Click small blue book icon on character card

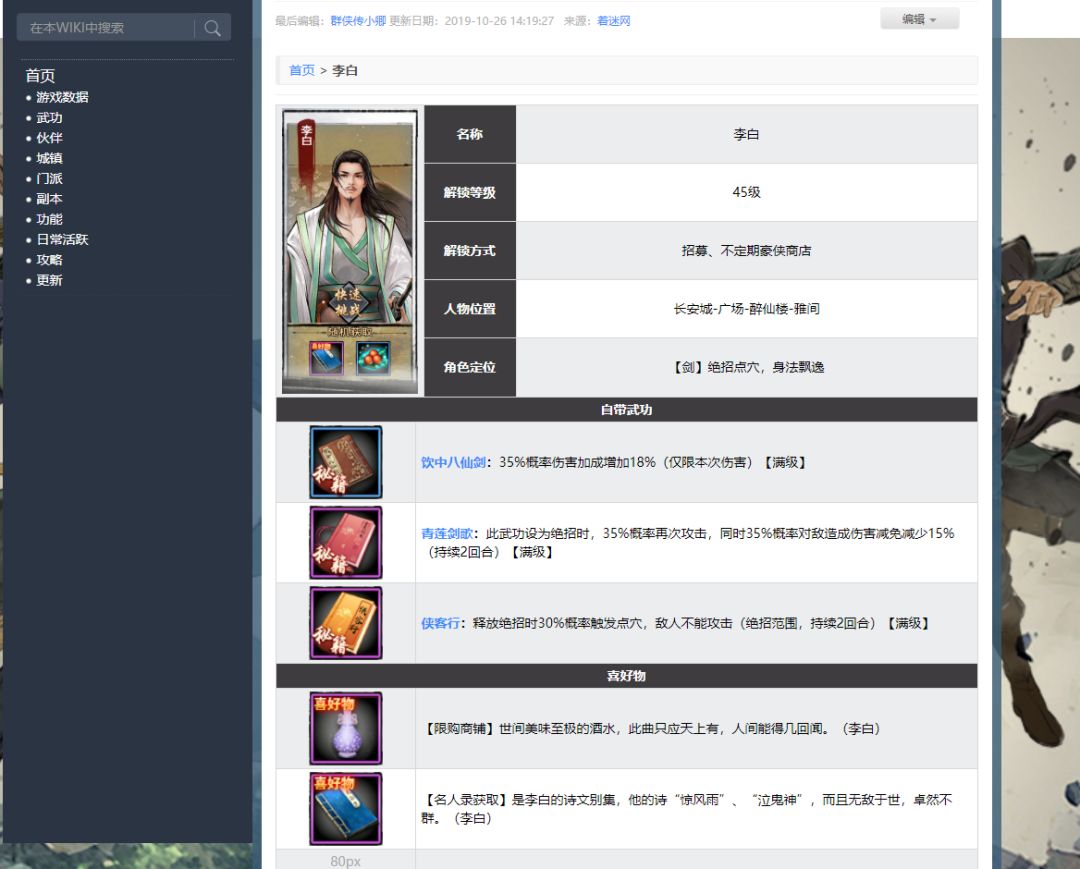tap(326, 358)
